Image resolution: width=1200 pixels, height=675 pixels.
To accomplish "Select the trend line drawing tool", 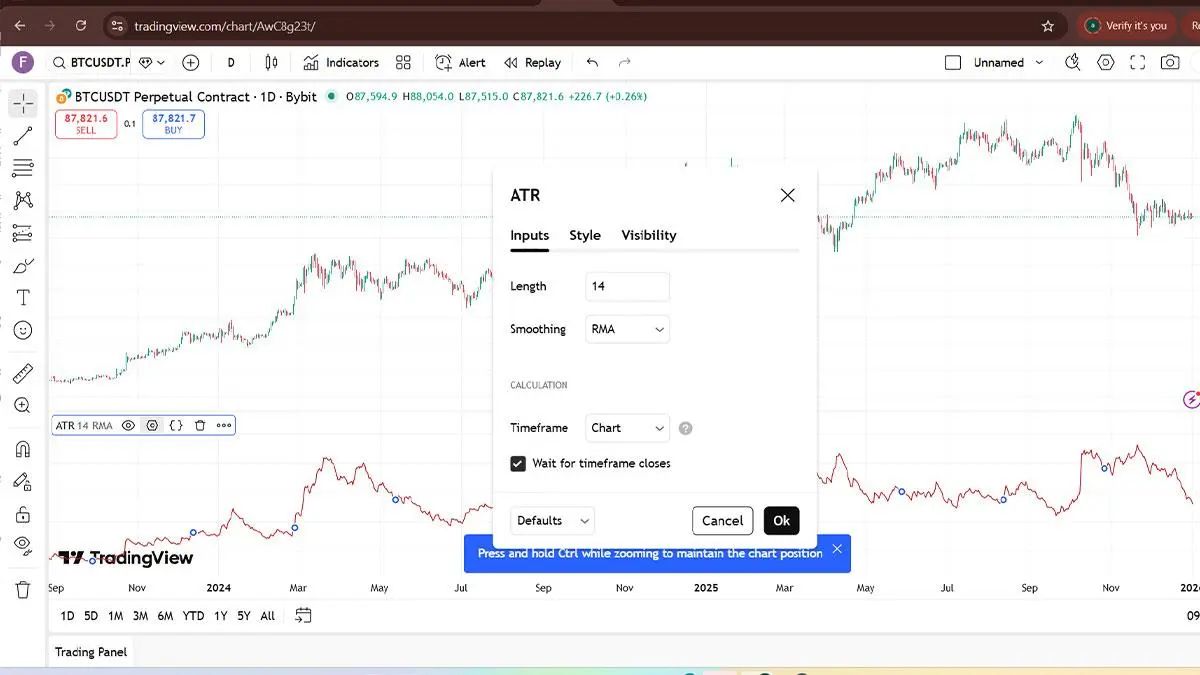I will pyautogui.click(x=23, y=136).
